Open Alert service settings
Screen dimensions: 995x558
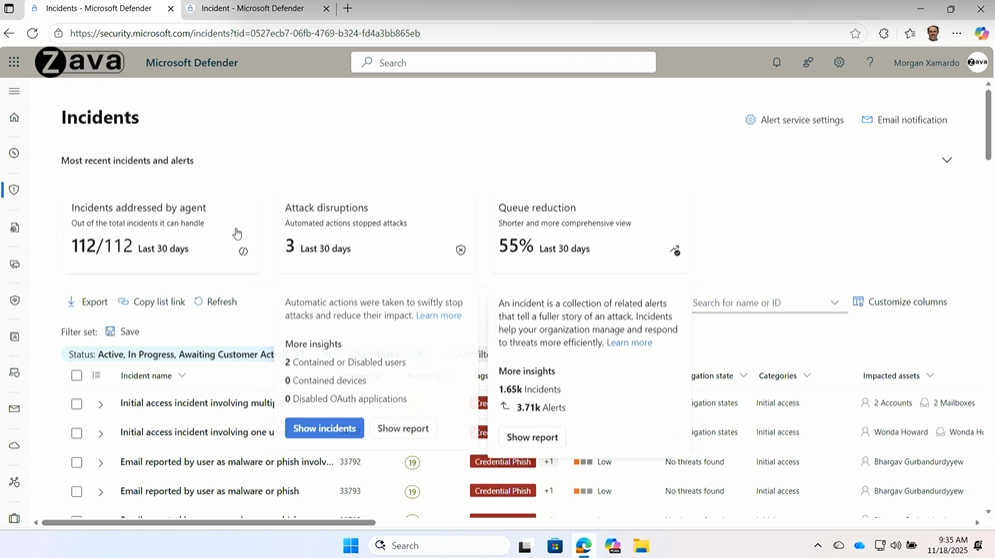tap(794, 119)
